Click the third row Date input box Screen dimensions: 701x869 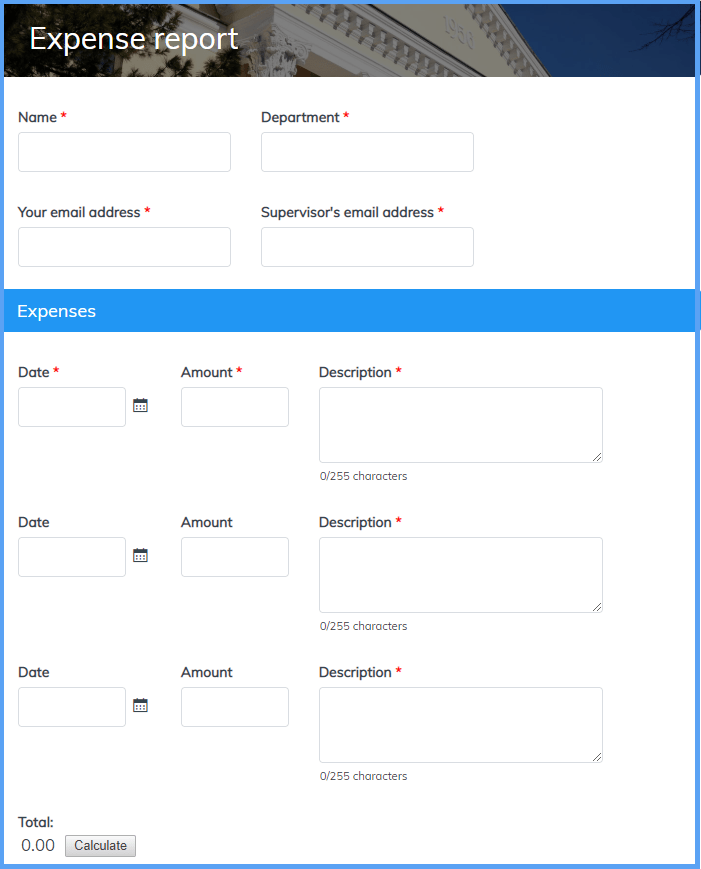(72, 707)
